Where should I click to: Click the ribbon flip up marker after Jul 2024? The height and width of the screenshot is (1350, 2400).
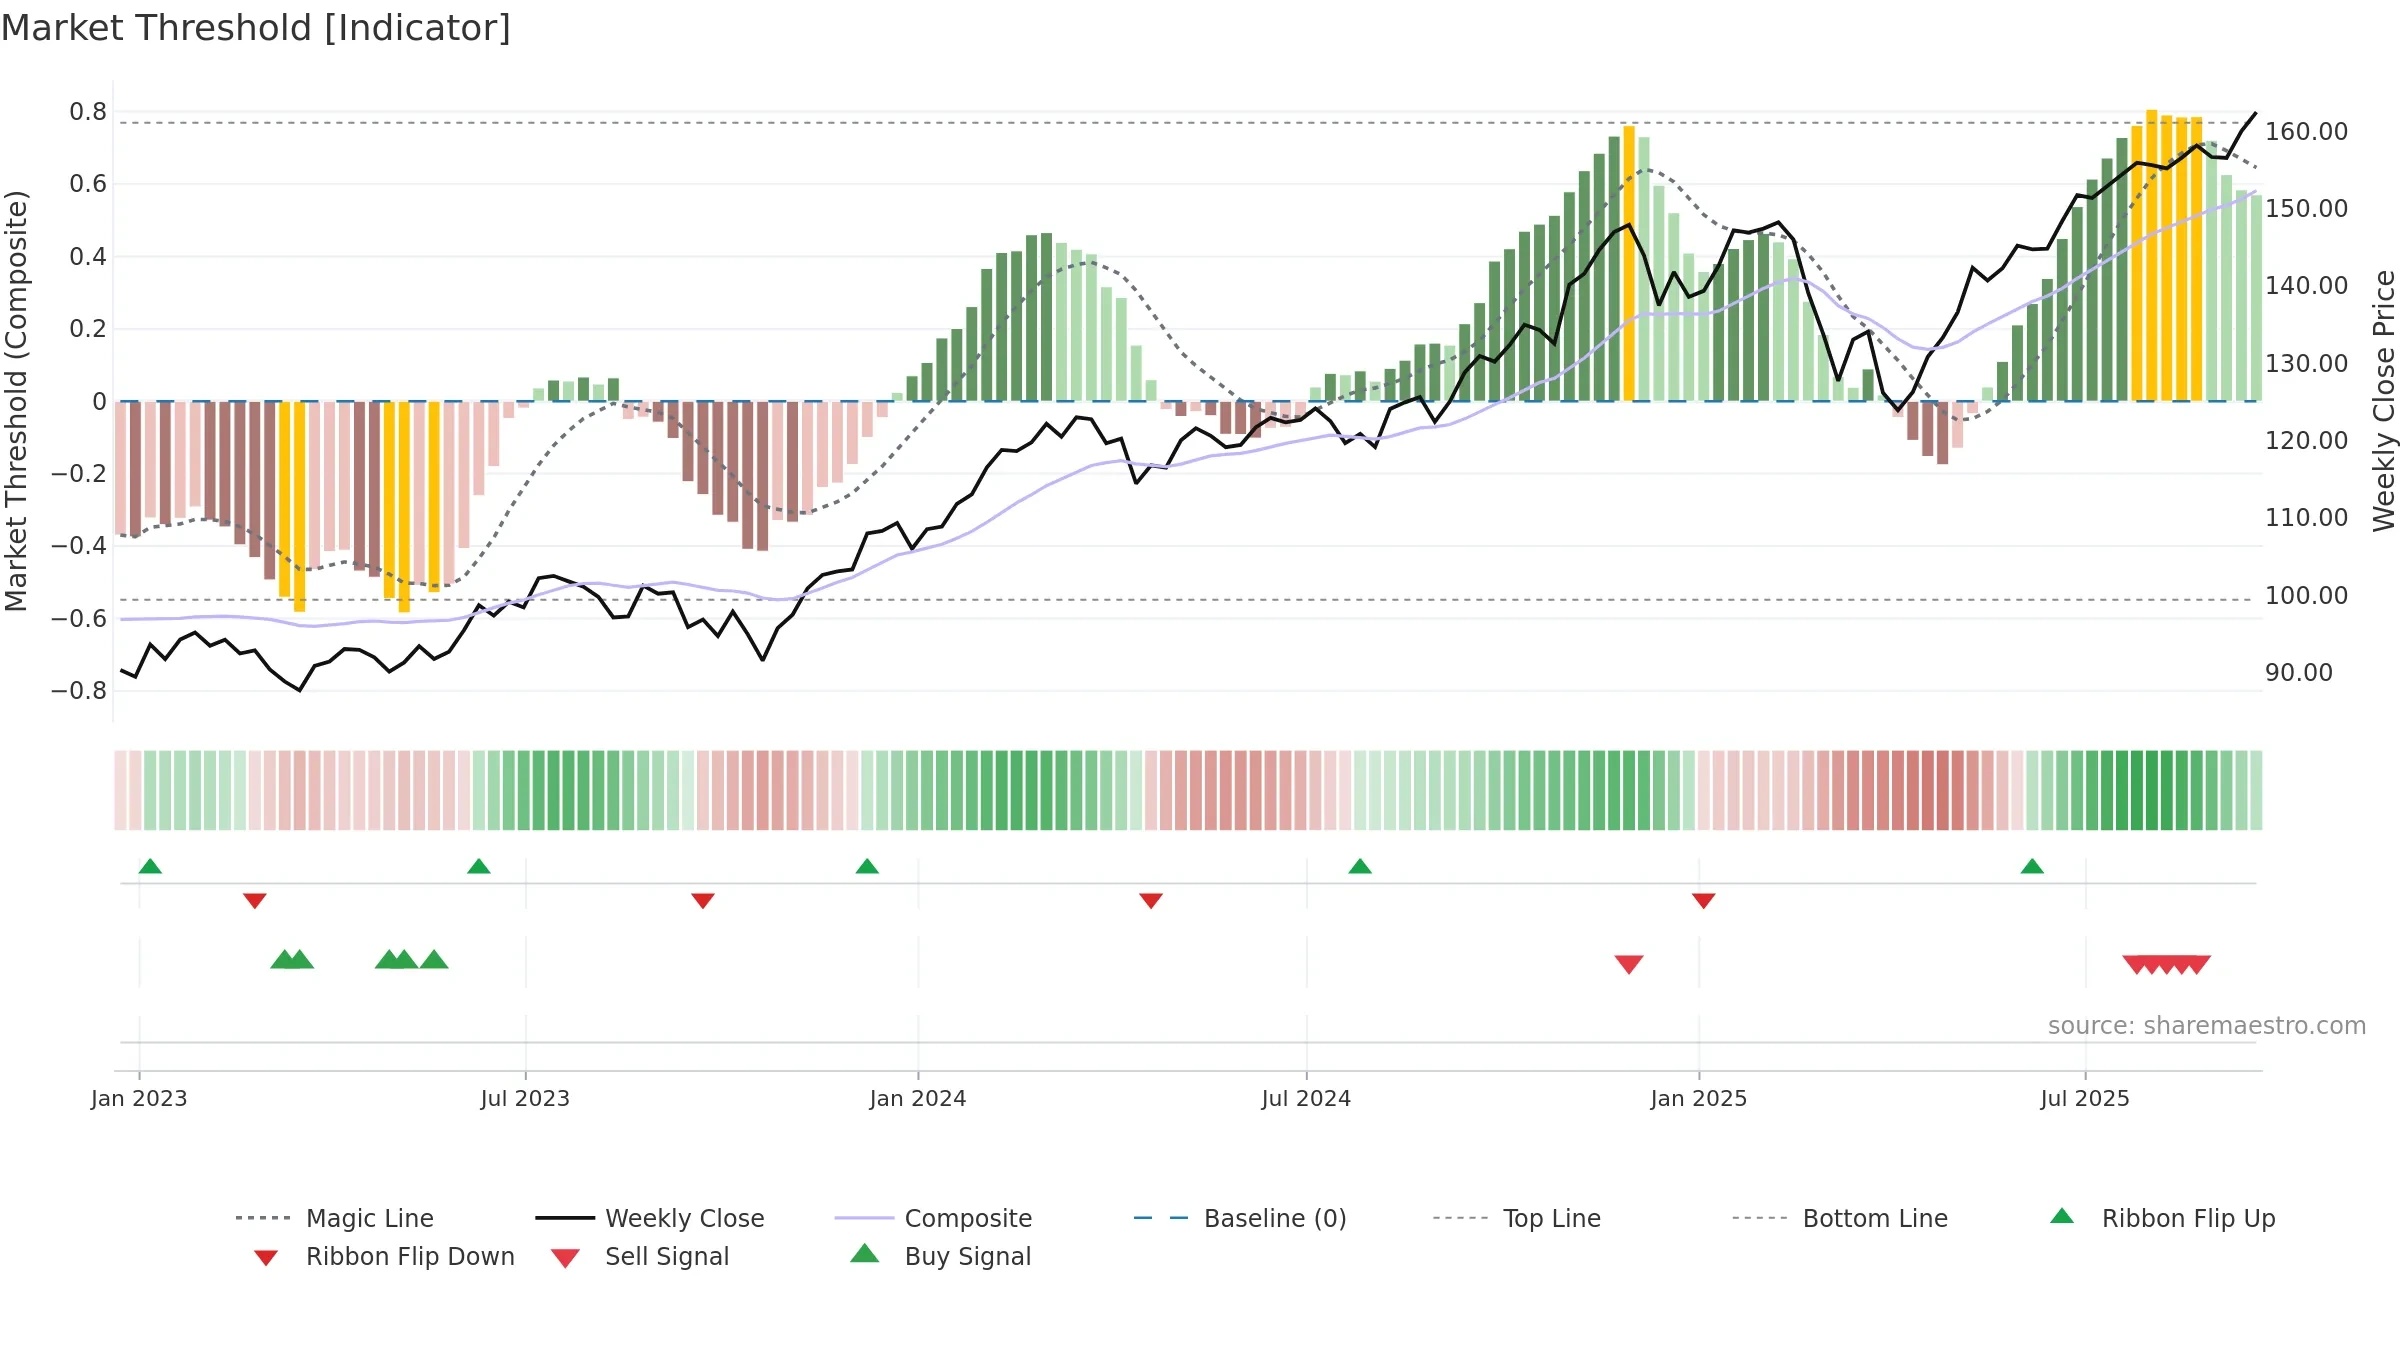1360,866
